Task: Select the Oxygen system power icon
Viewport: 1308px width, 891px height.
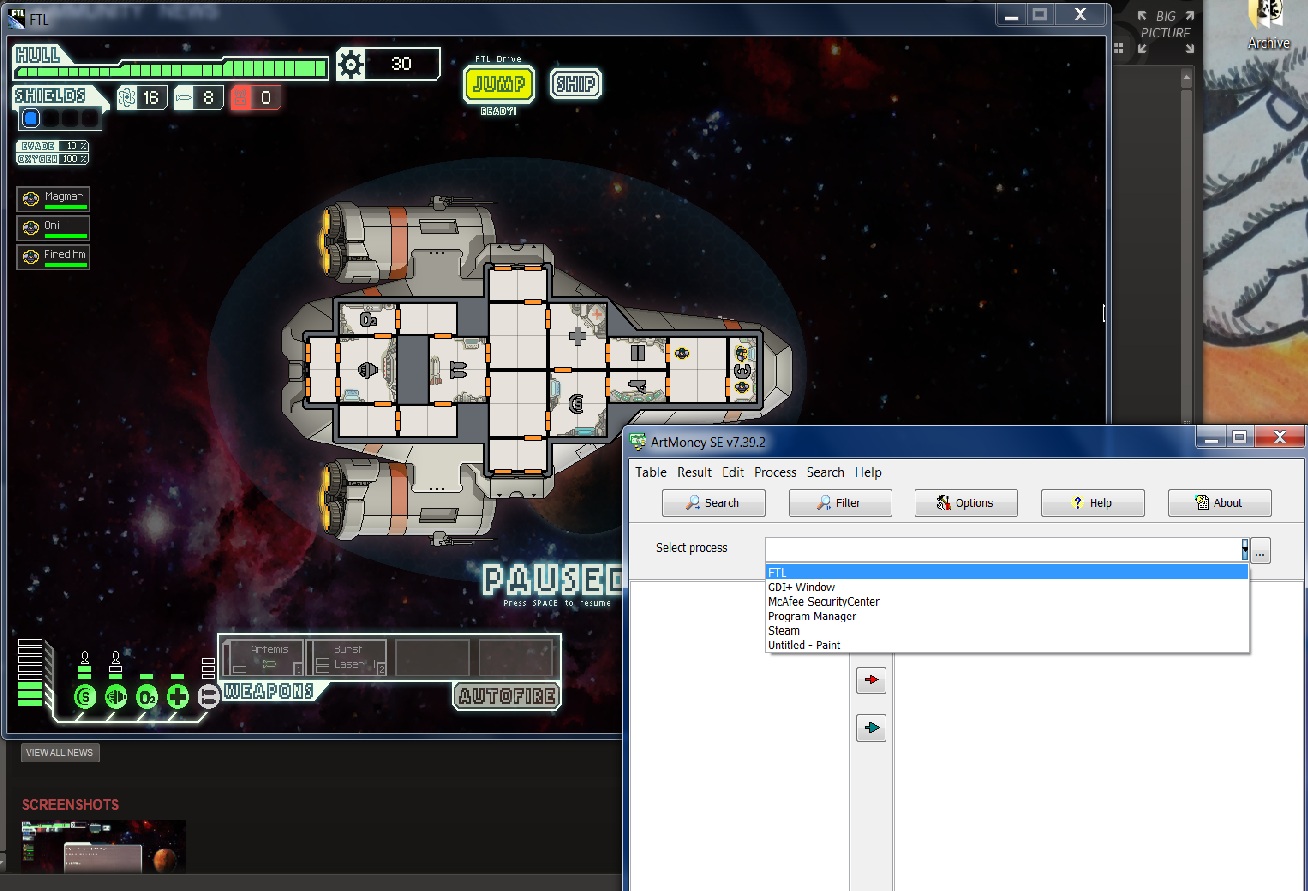Action: pyautogui.click(x=147, y=696)
